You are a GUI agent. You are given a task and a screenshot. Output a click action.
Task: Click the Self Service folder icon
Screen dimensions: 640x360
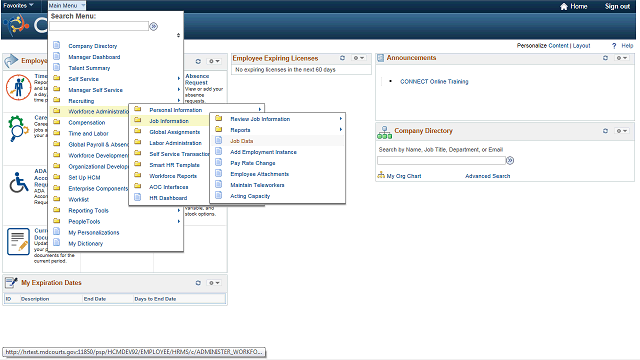tap(57, 78)
